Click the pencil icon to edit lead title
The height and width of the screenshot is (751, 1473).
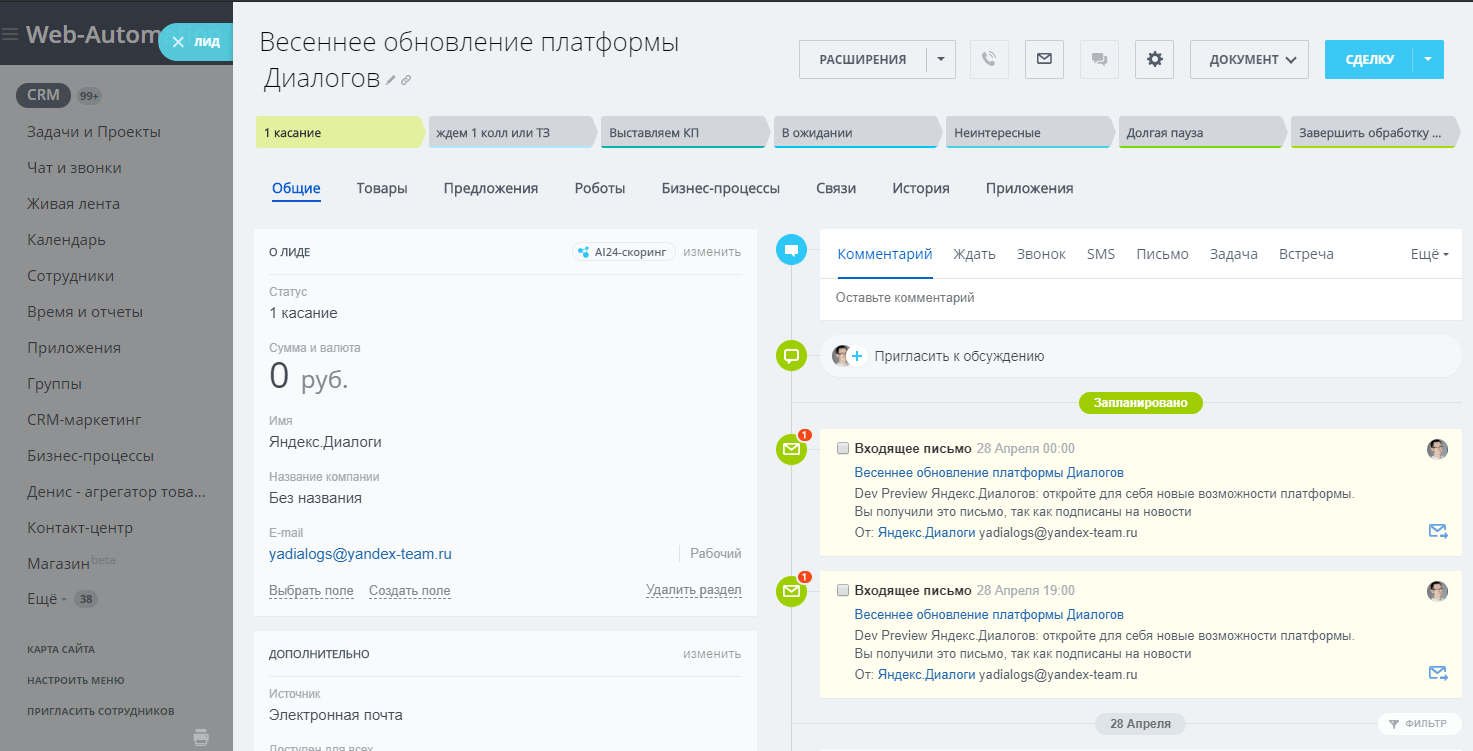pyautogui.click(x=391, y=80)
